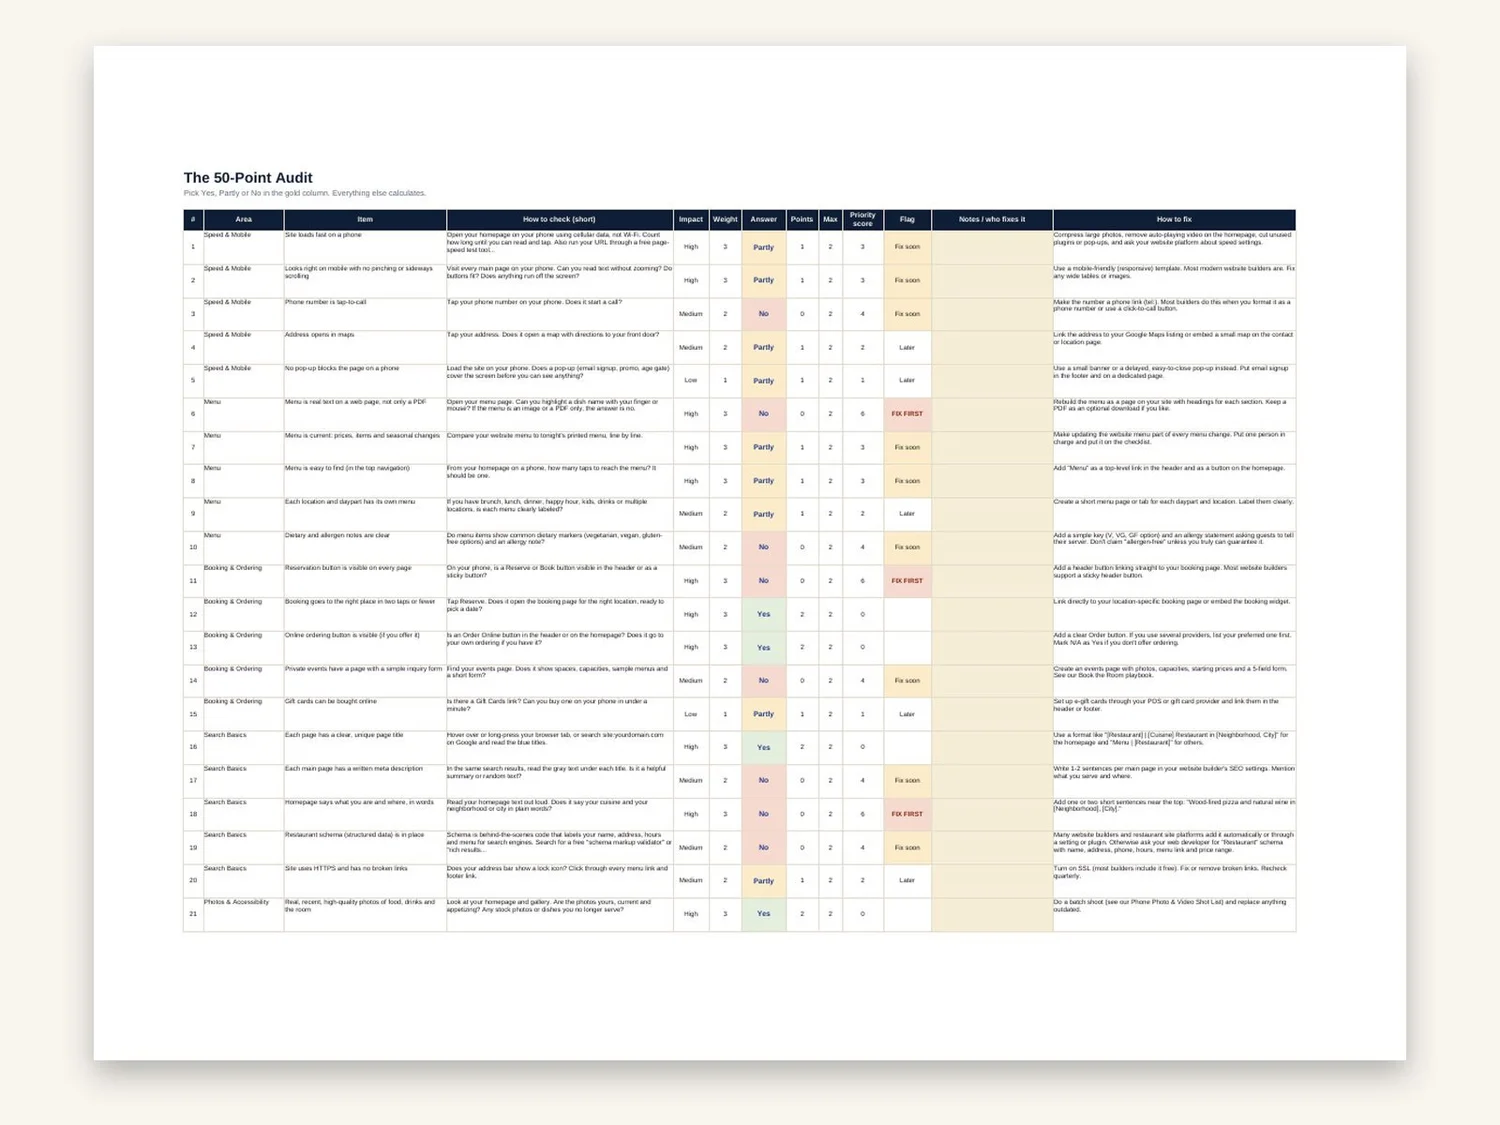
Task: Select the "Yes" answer for unique page title row
Action: (764, 747)
